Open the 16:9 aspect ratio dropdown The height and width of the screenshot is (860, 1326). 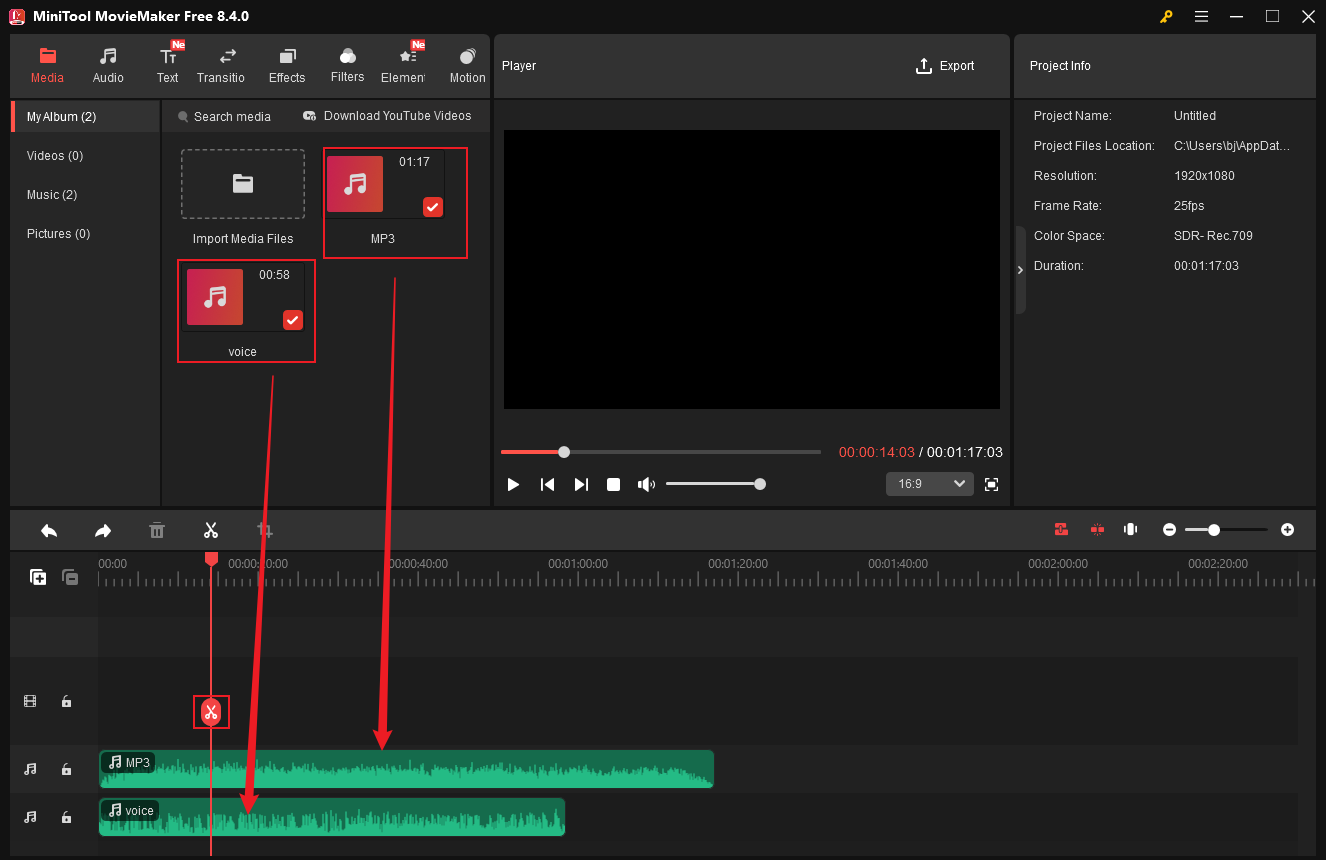tap(929, 483)
